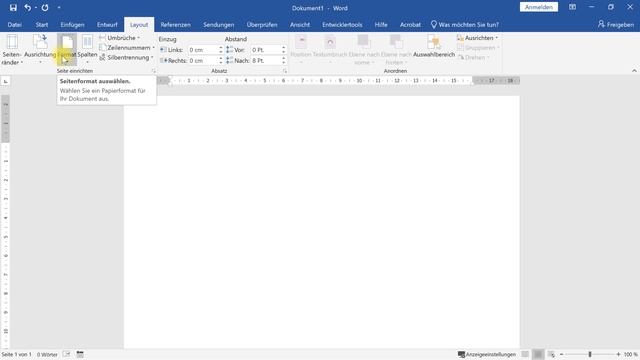Viewport: 640px width, 360px height.
Task: Expand the Zeilennummern dropdown
Action: click(127, 48)
